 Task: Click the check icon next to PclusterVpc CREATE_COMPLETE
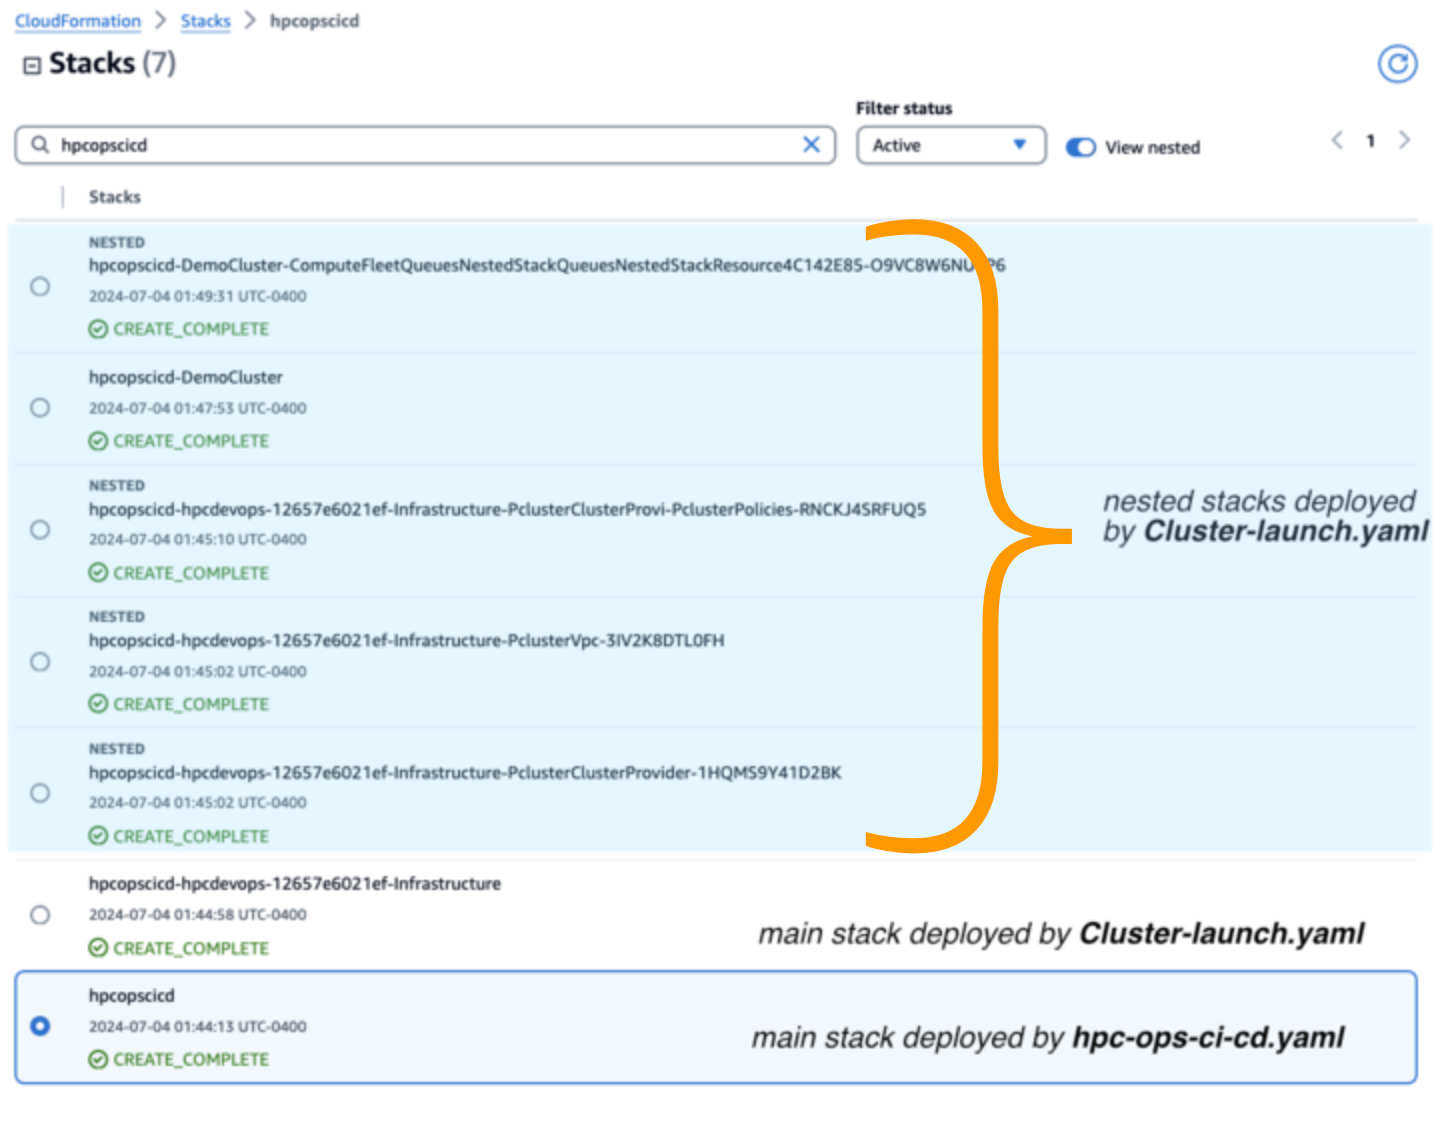tap(98, 704)
